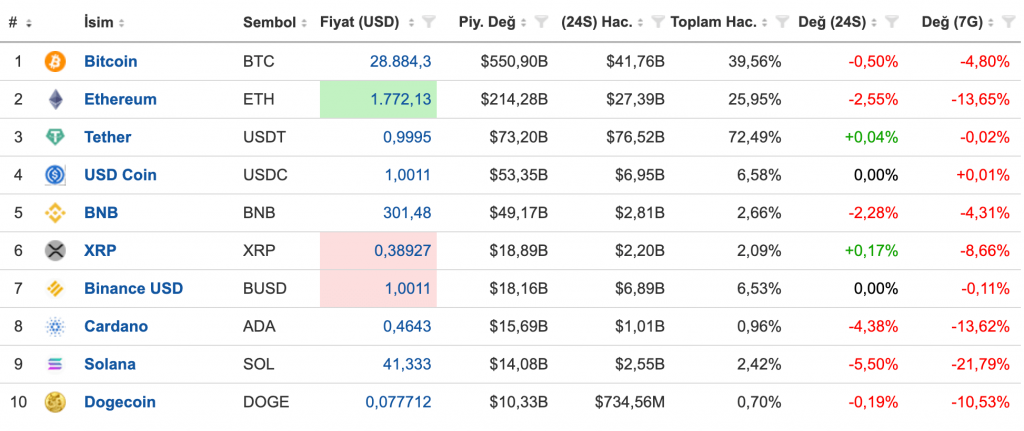Click the Ethereum 7-day change -13,65%
This screenshot has height=431, width=1024.
(x=981, y=100)
